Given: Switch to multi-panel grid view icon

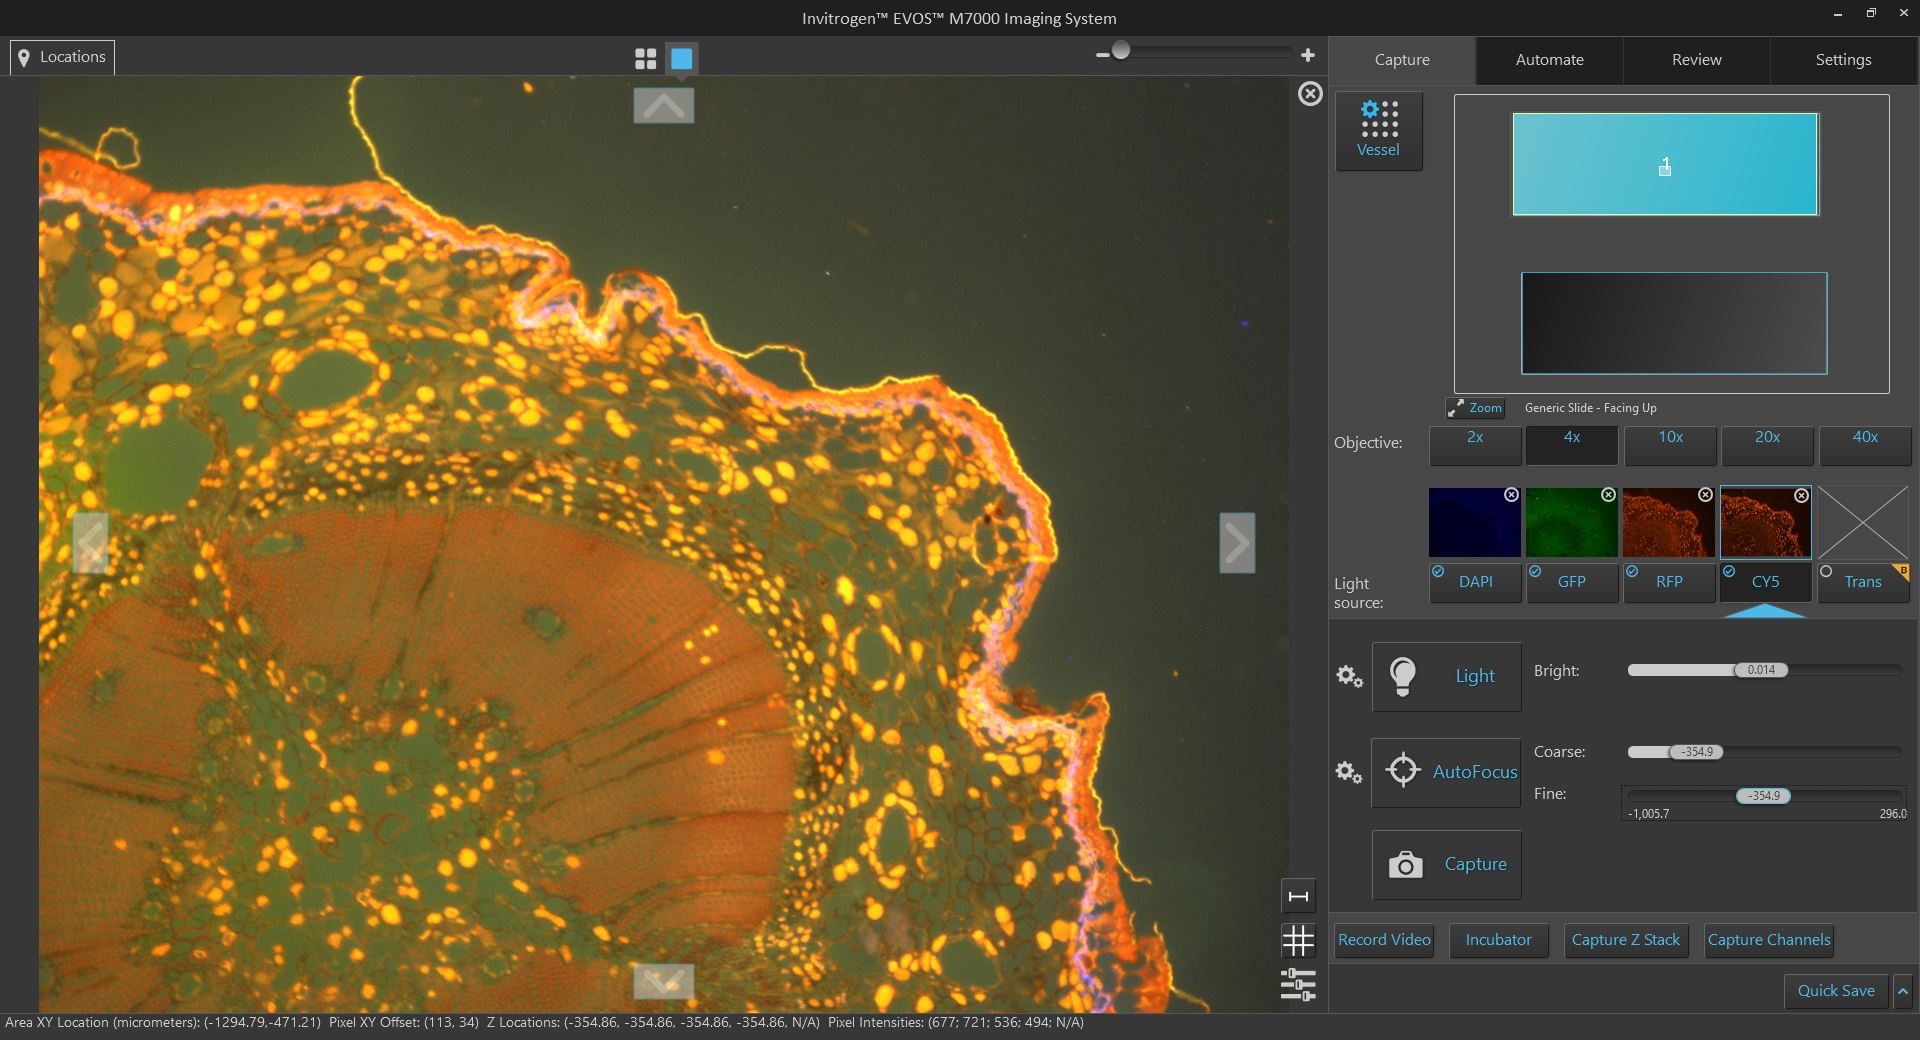Looking at the screenshot, I should point(645,59).
